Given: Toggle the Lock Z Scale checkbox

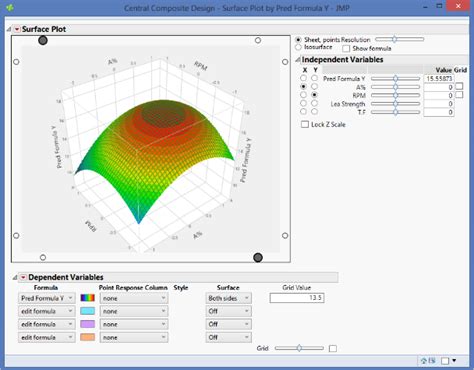Looking at the screenshot, I should [x=305, y=125].
